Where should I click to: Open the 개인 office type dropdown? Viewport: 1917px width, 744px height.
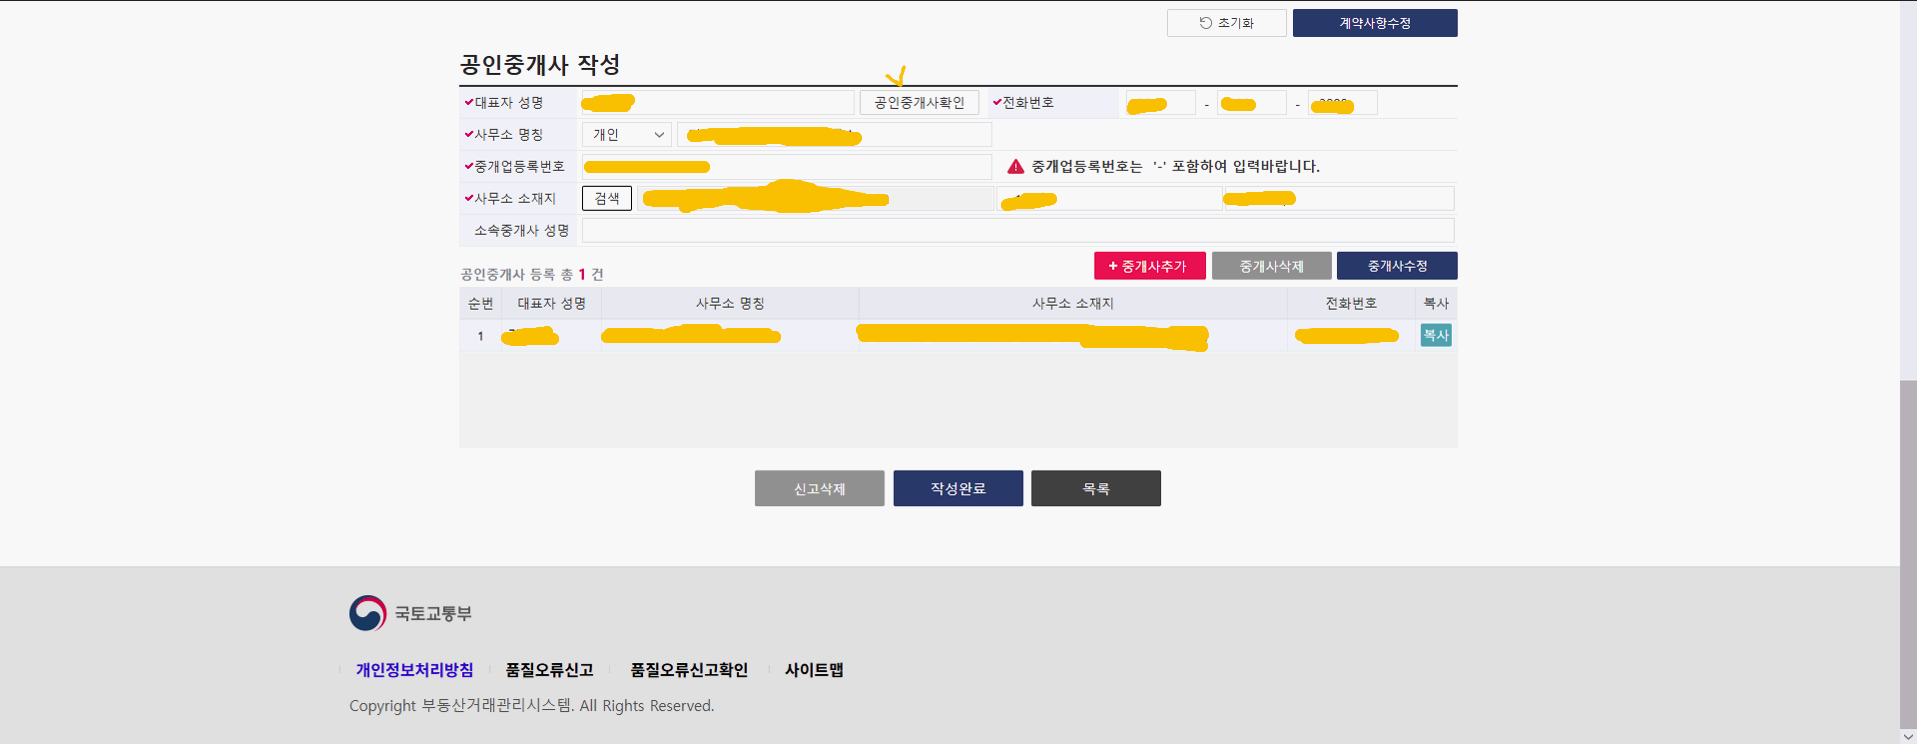[x=627, y=134]
